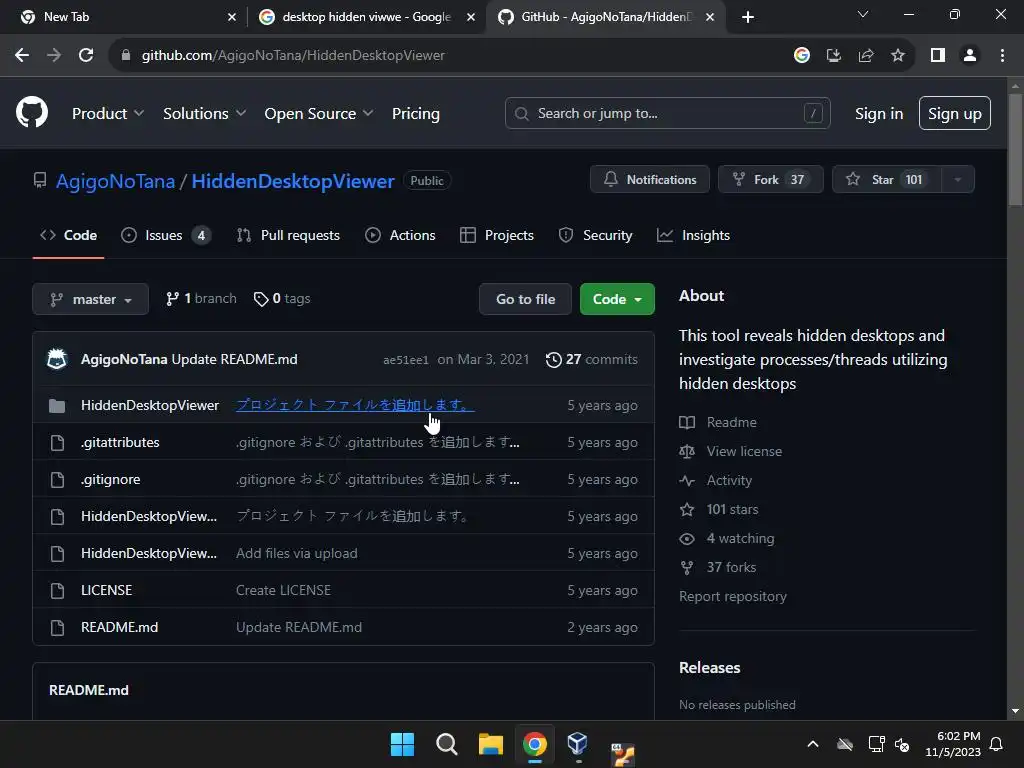Screen dimensions: 1024x768
Task: Go back with browser back arrow
Action: (x=22, y=56)
